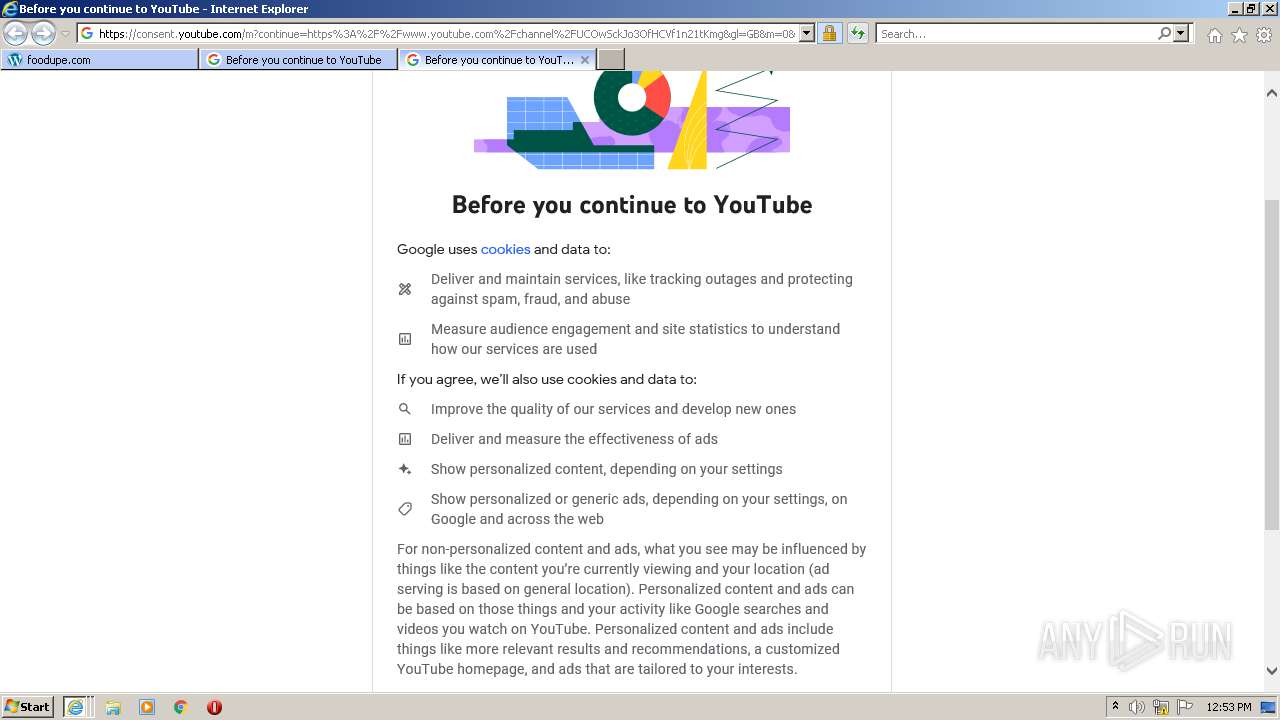Click Internet Explorer in the taskbar

point(77,707)
